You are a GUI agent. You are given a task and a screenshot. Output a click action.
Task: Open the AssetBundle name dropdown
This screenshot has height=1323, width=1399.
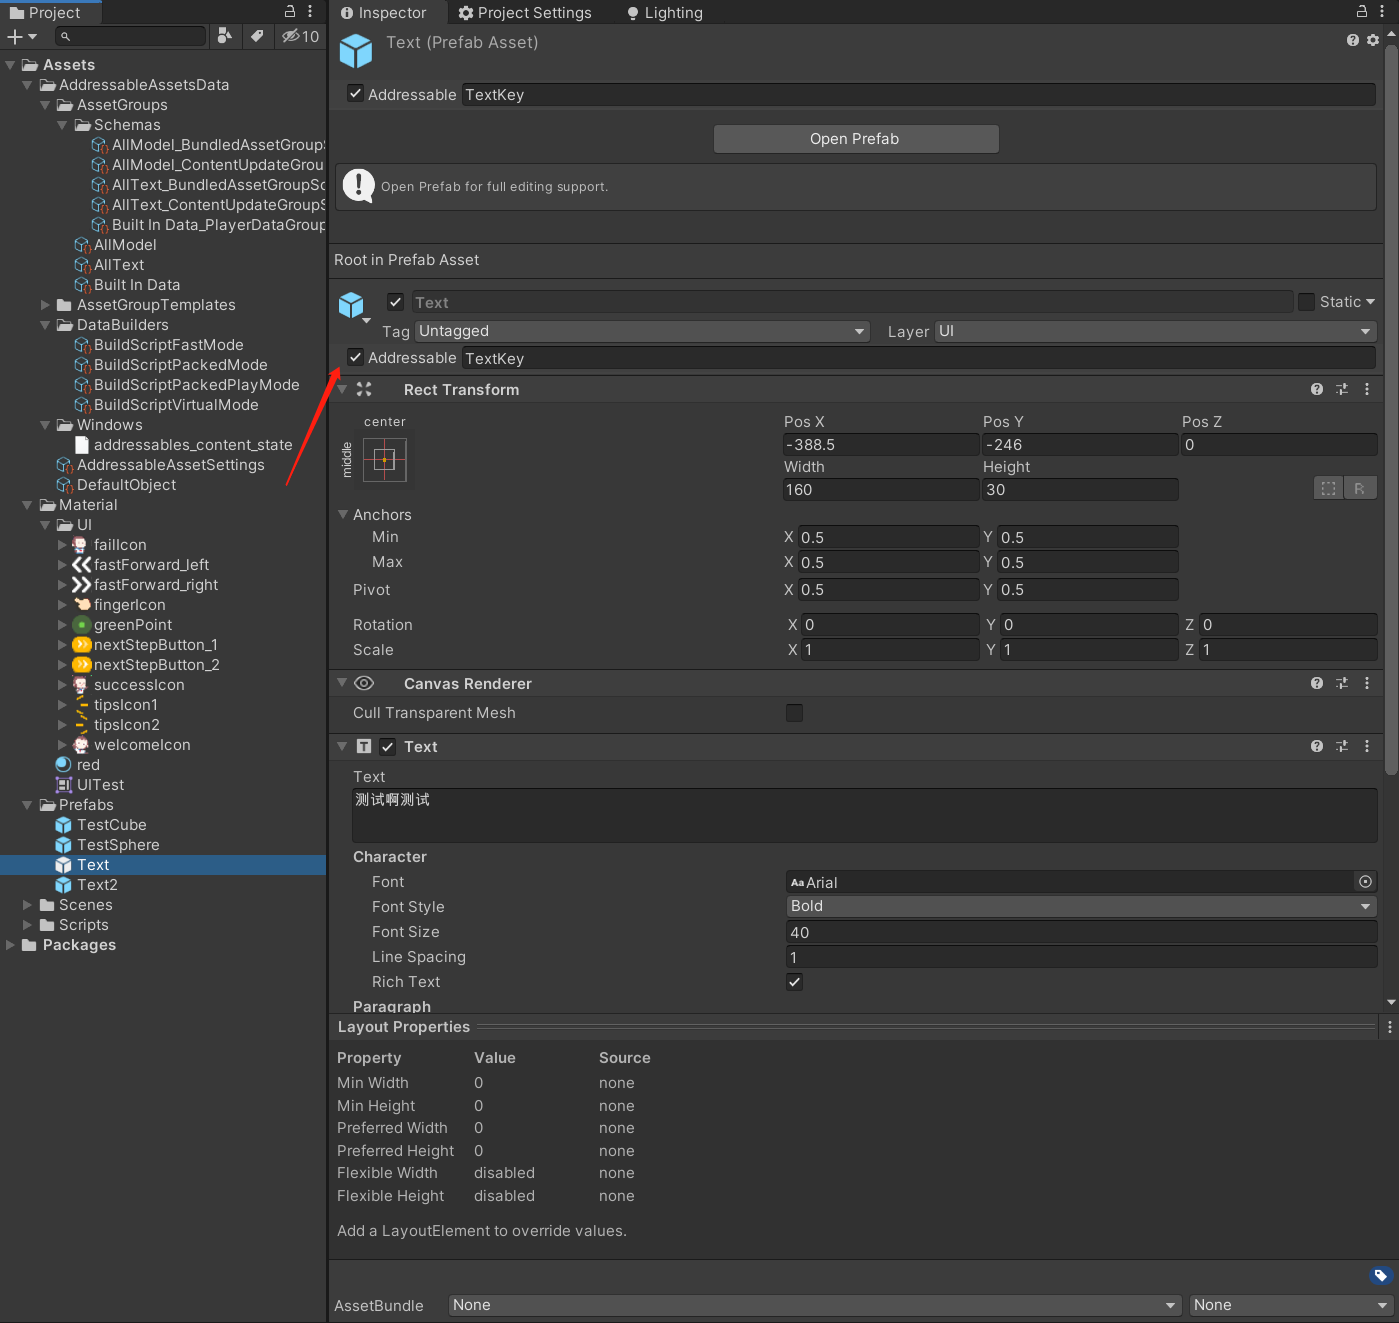pos(815,1305)
